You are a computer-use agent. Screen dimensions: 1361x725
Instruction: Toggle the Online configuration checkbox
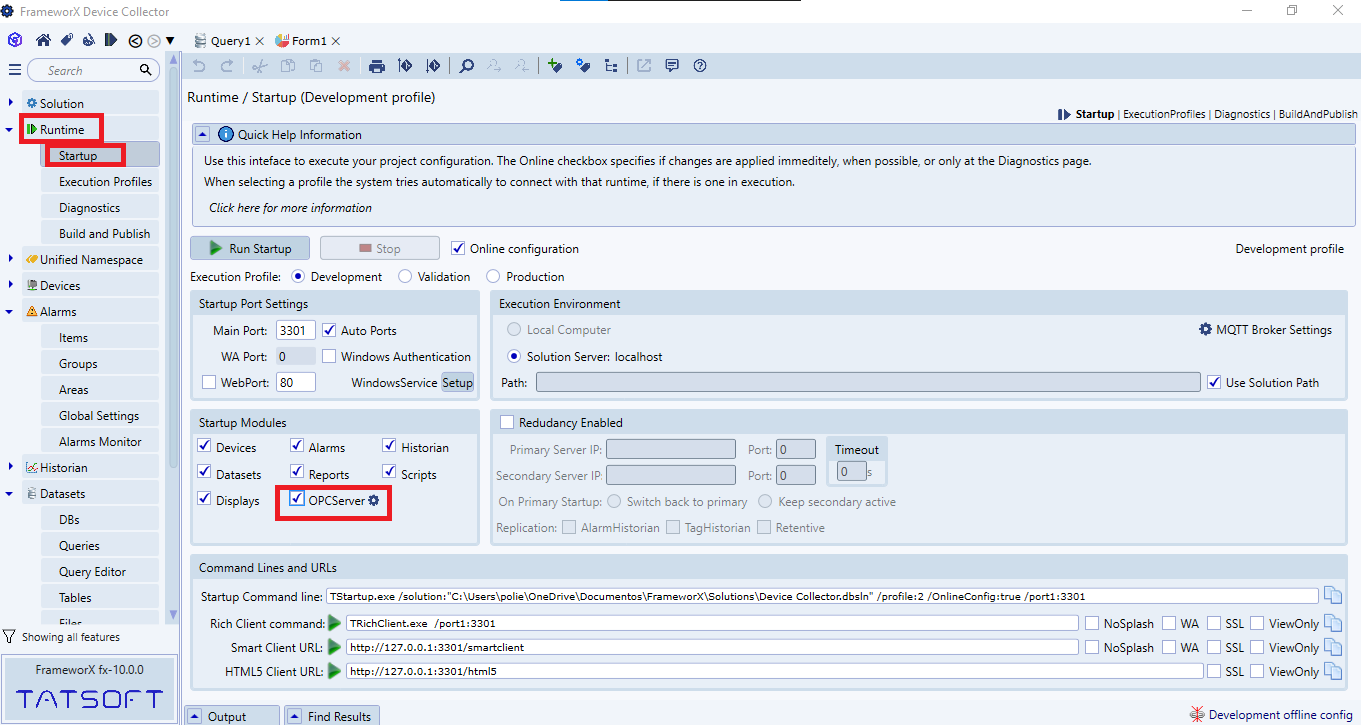pos(459,248)
